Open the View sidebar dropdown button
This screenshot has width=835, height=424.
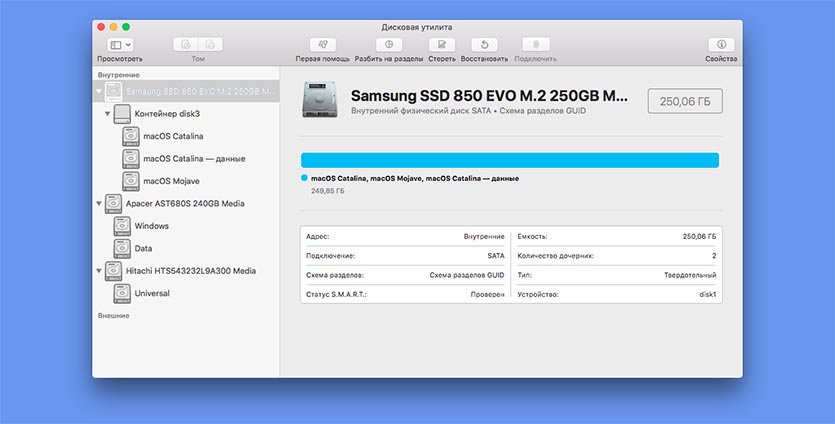tap(120, 45)
